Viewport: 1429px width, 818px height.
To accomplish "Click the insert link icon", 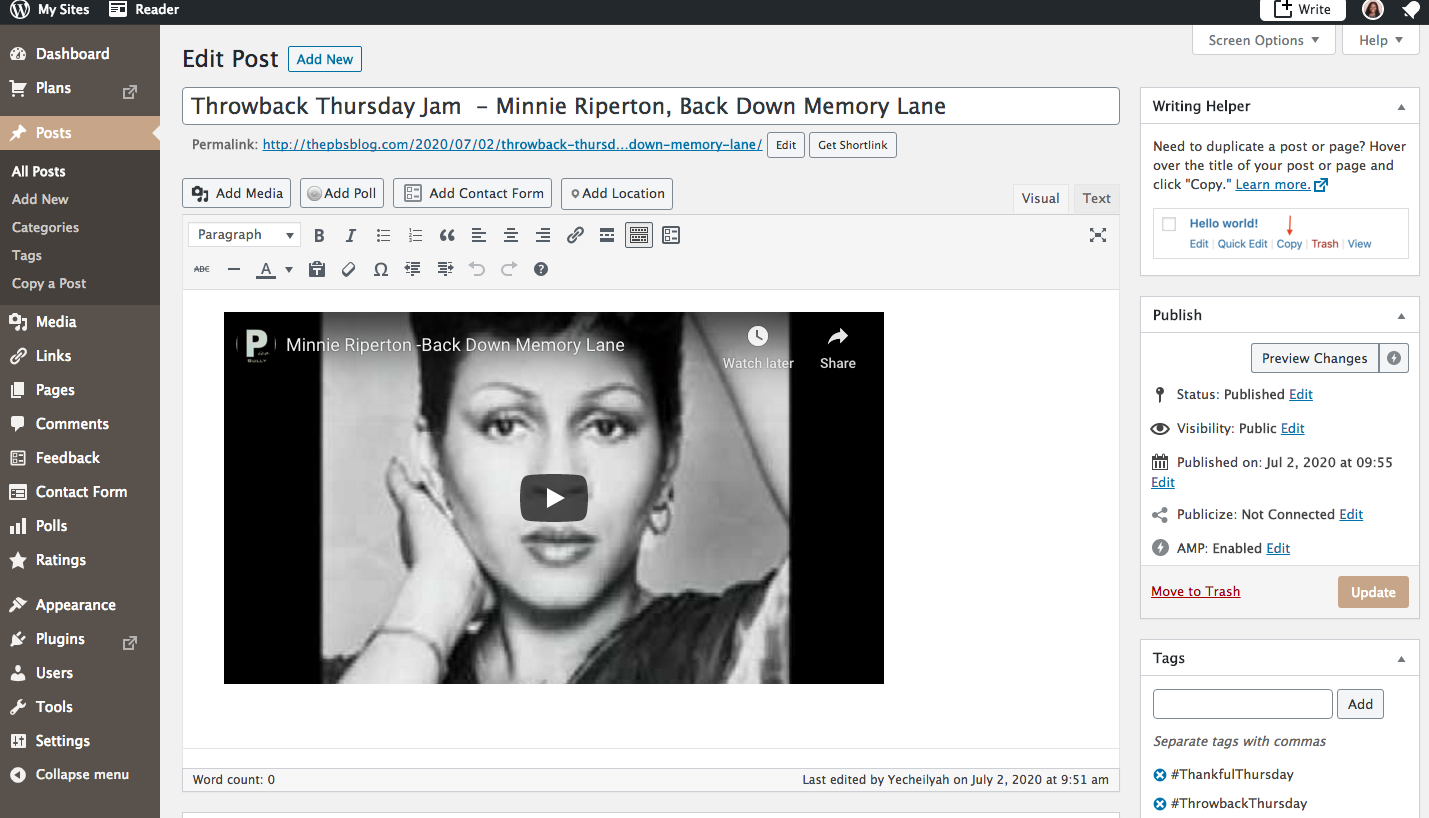I will 575,236.
